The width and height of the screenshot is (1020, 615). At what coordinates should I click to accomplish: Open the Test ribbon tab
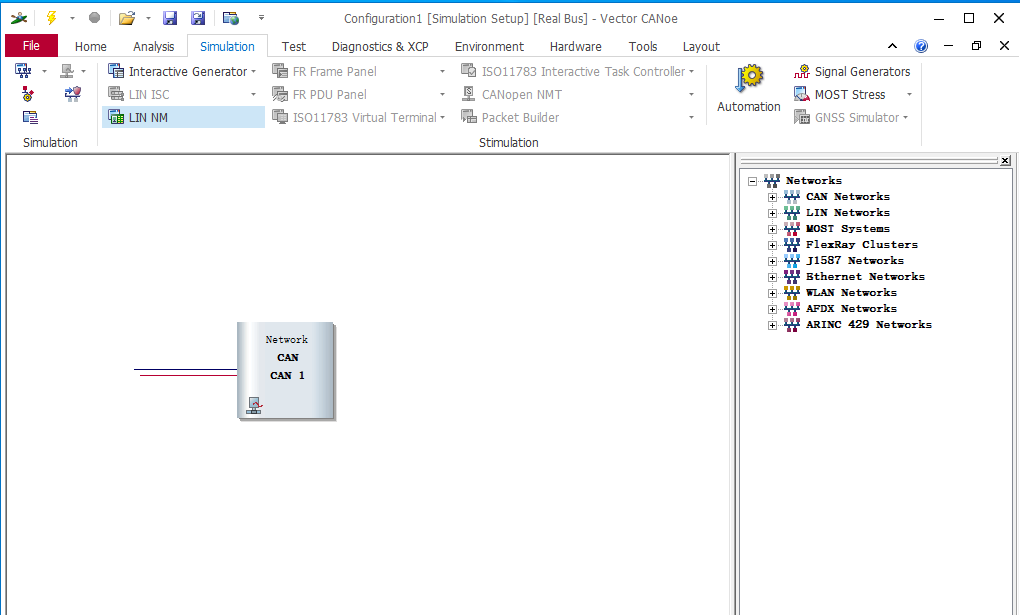click(293, 46)
